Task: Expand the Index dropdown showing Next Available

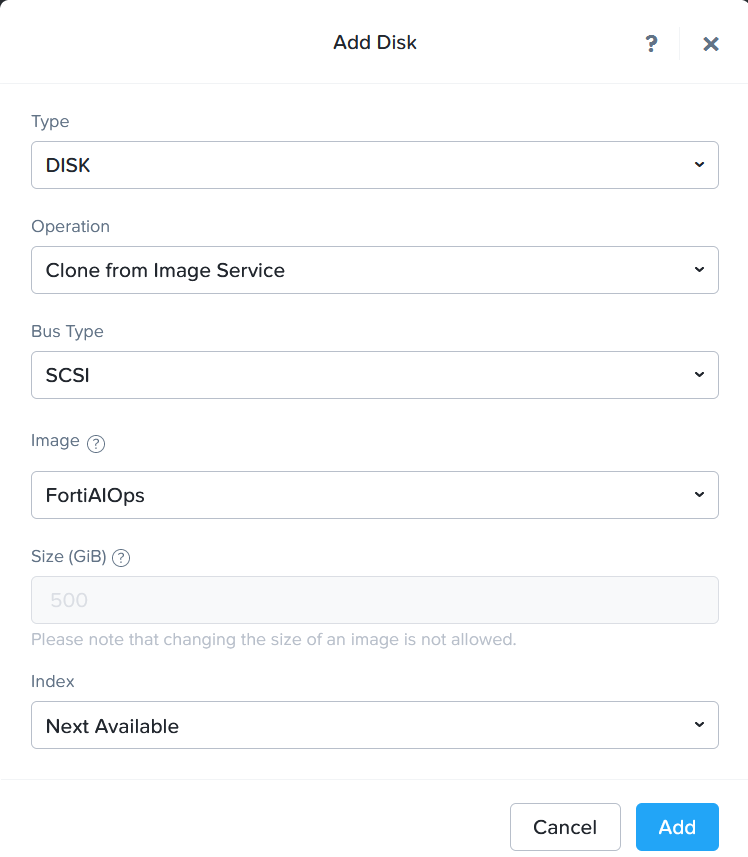Action: point(360,725)
